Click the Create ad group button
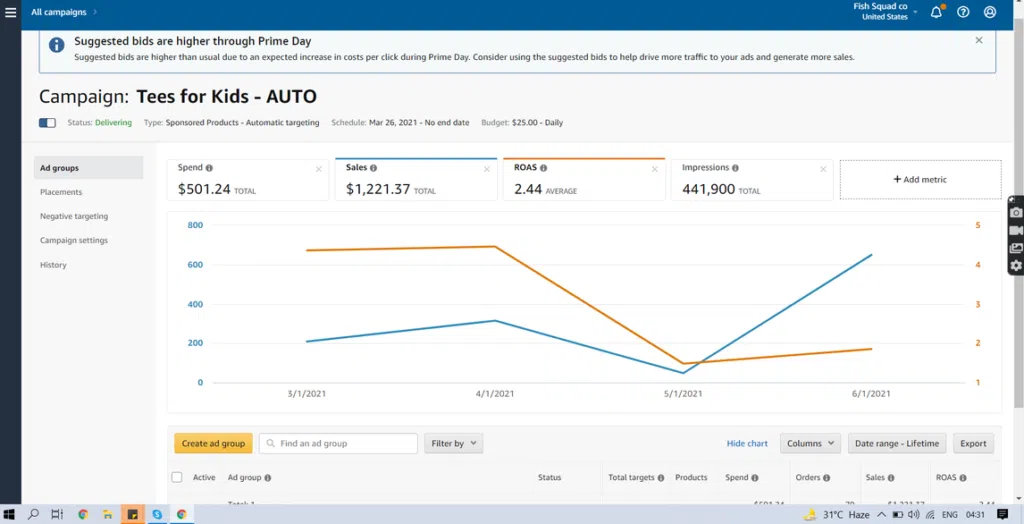 point(213,444)
